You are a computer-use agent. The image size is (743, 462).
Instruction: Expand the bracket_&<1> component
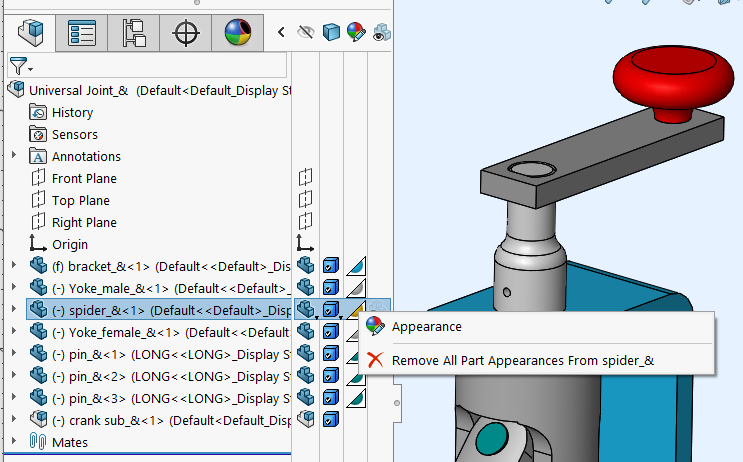14,265
